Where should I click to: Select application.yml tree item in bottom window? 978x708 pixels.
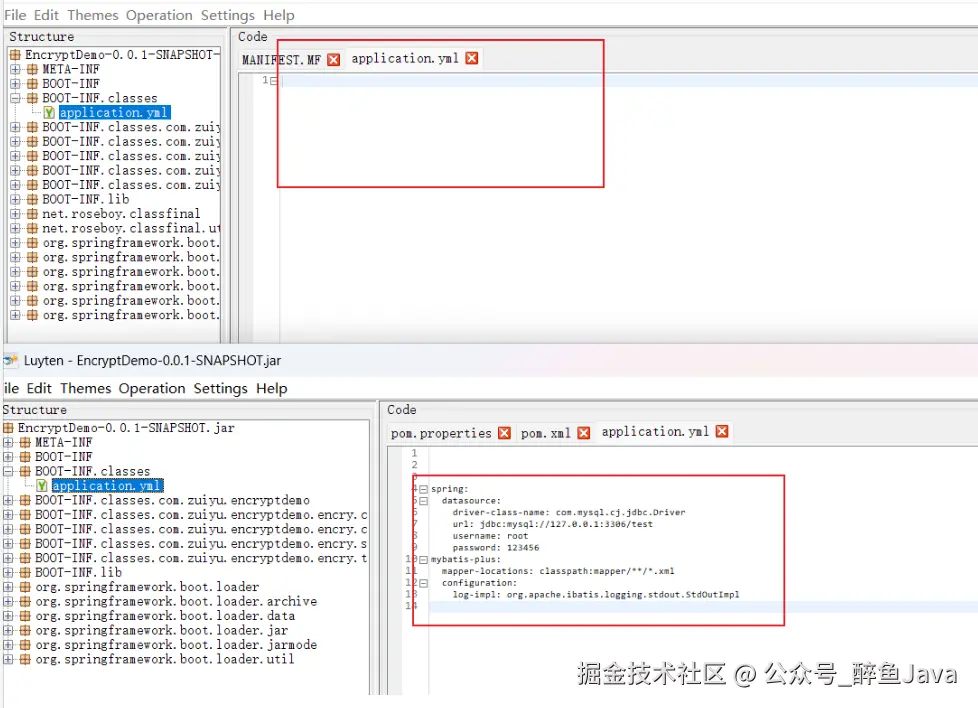[x=107, y=486]
